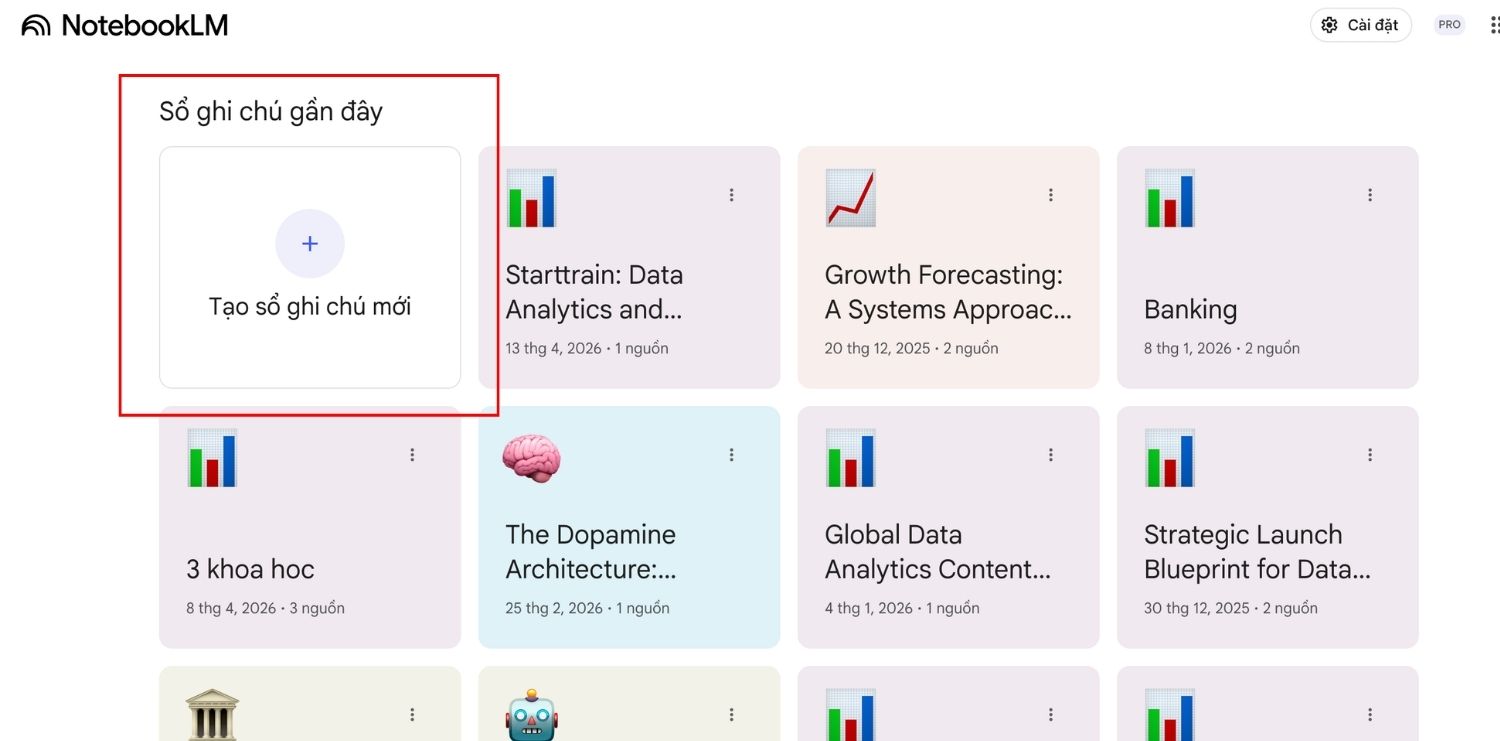The height and width of the screenshot is (741, 1500).
Task: Open the Cài đặt settings button
Action: (1360, 26)
